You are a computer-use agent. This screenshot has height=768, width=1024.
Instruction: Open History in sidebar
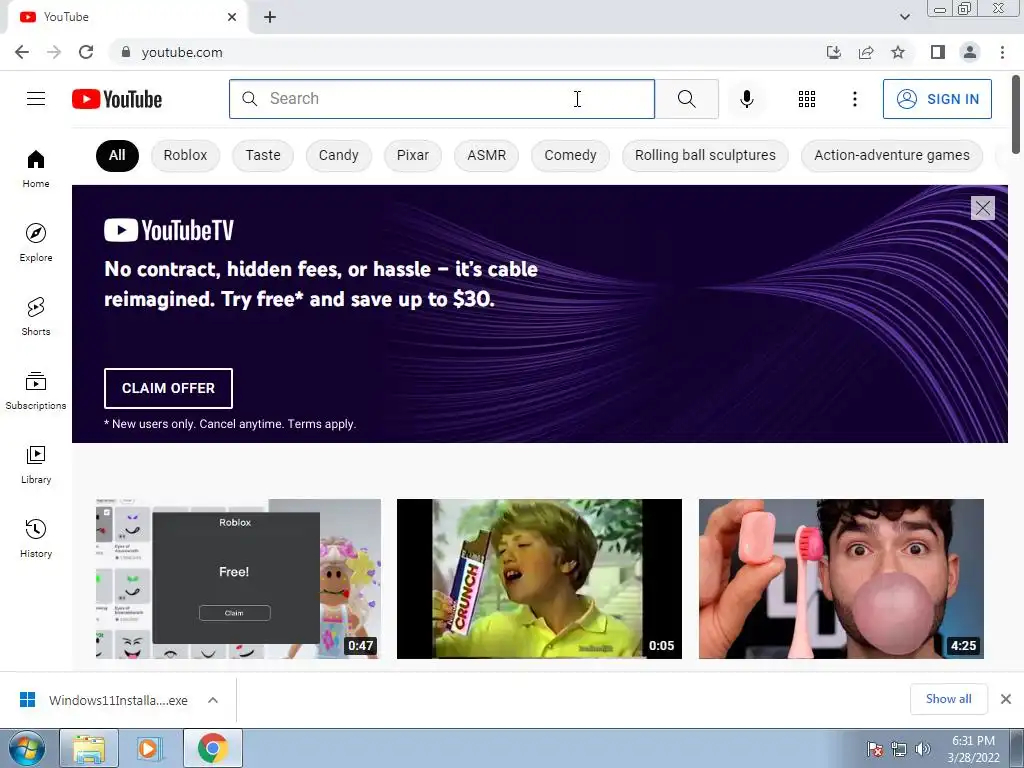point(36,538)
